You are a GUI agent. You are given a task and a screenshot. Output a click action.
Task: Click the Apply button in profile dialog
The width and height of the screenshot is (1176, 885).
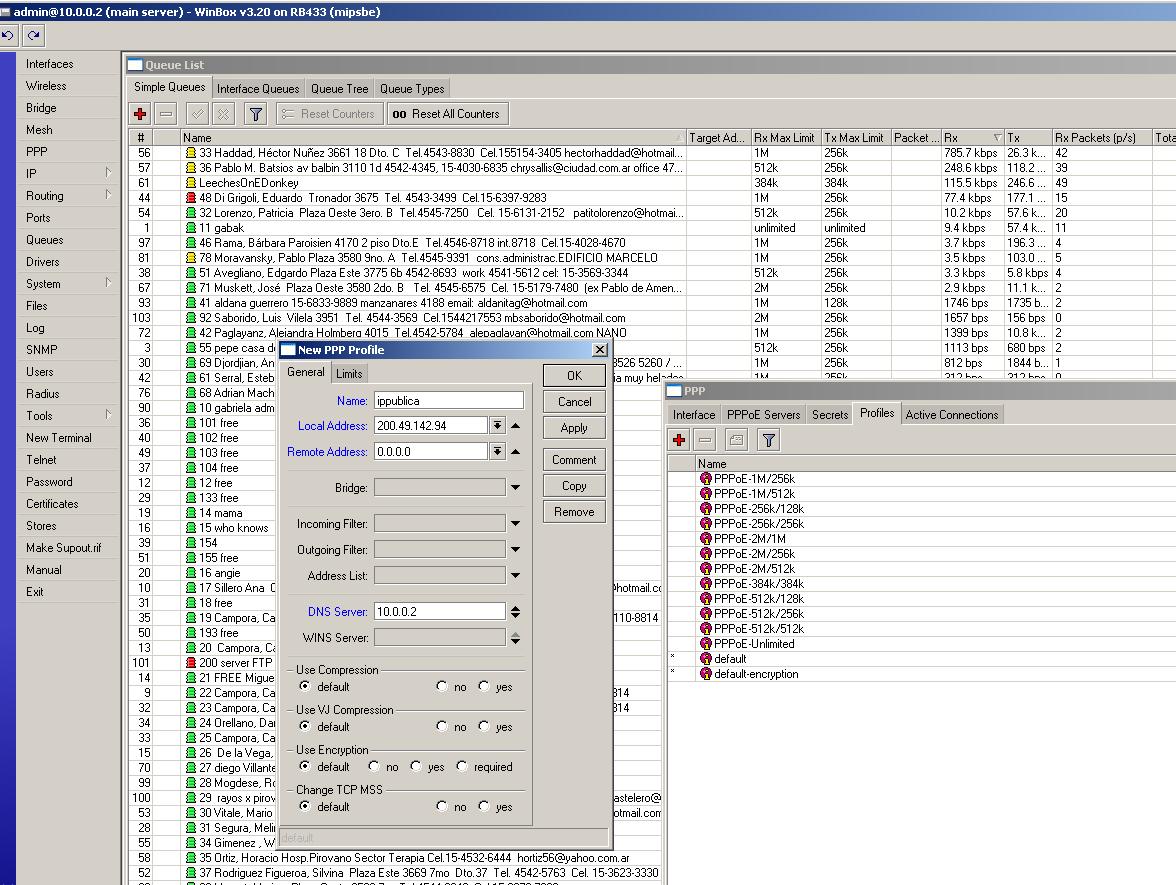[574, 428]
